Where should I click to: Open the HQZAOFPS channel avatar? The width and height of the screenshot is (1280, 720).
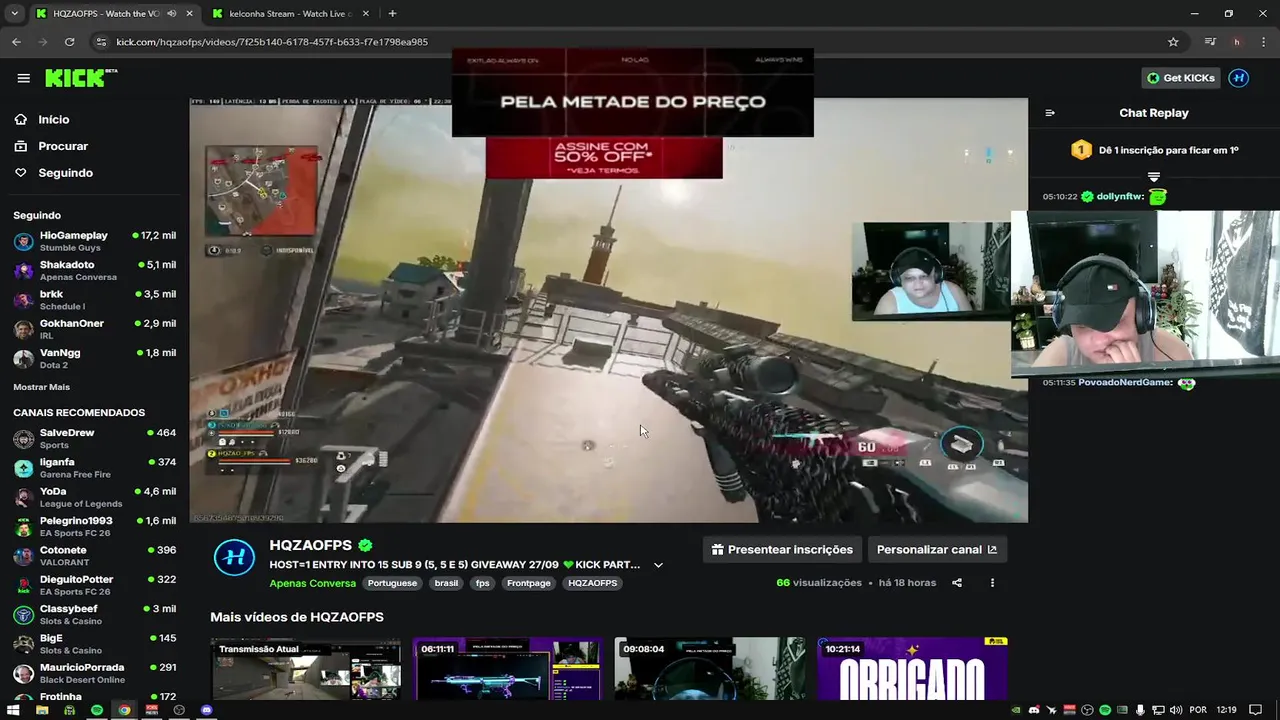[234, 557]
